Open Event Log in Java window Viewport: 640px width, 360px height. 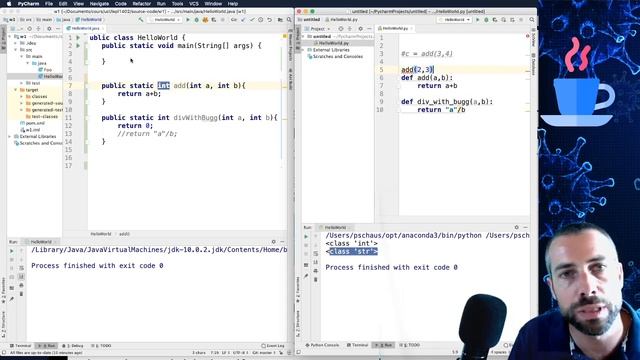(x=273, y=346)
